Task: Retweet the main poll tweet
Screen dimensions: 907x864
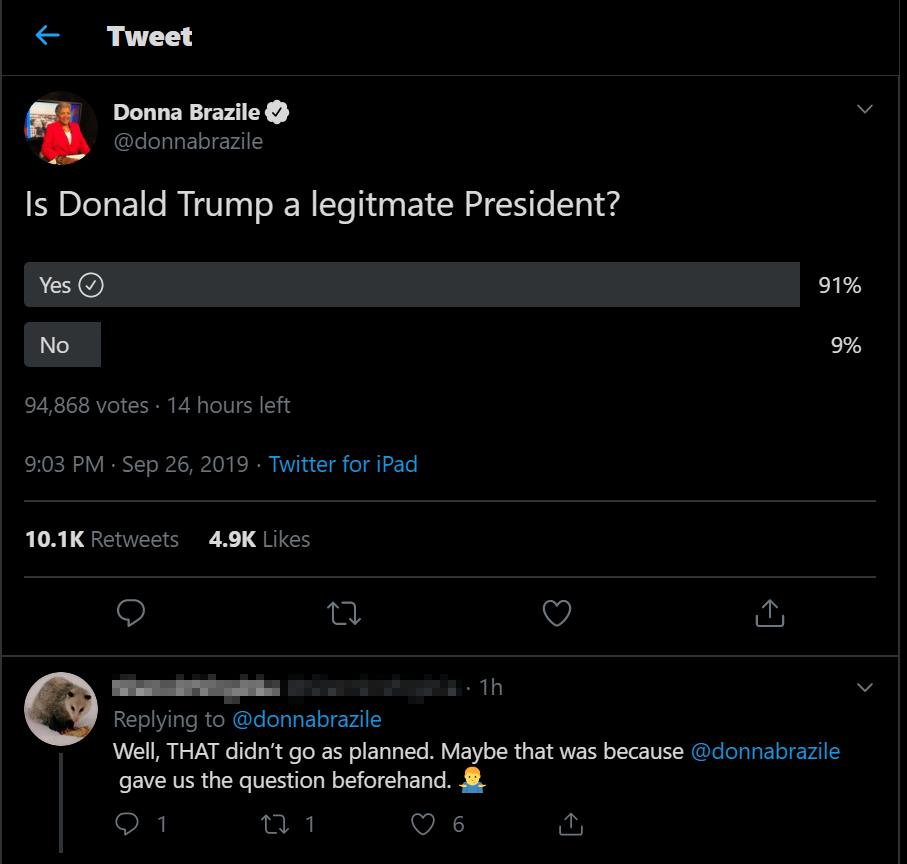Action: 344,612
